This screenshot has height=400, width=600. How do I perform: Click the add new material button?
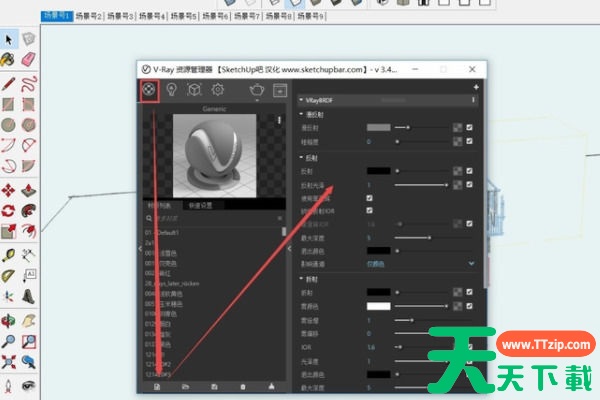[157, 387]
